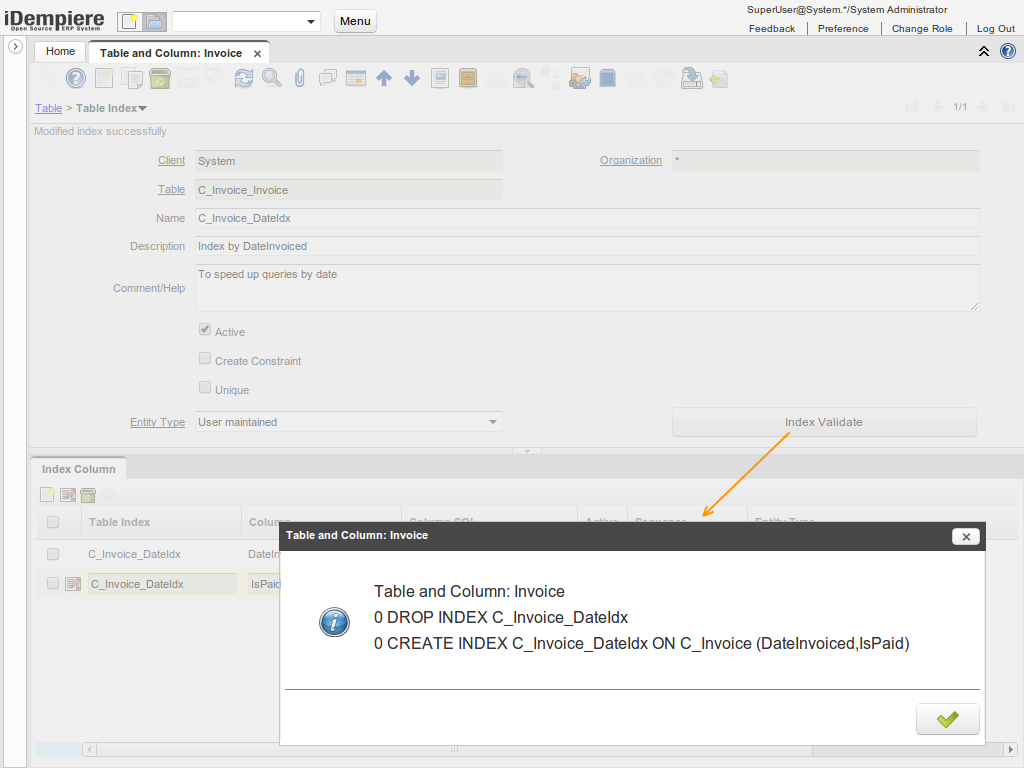
Task: Open the Lookup Record magnifier icon
Action: [x=272, y=78]
